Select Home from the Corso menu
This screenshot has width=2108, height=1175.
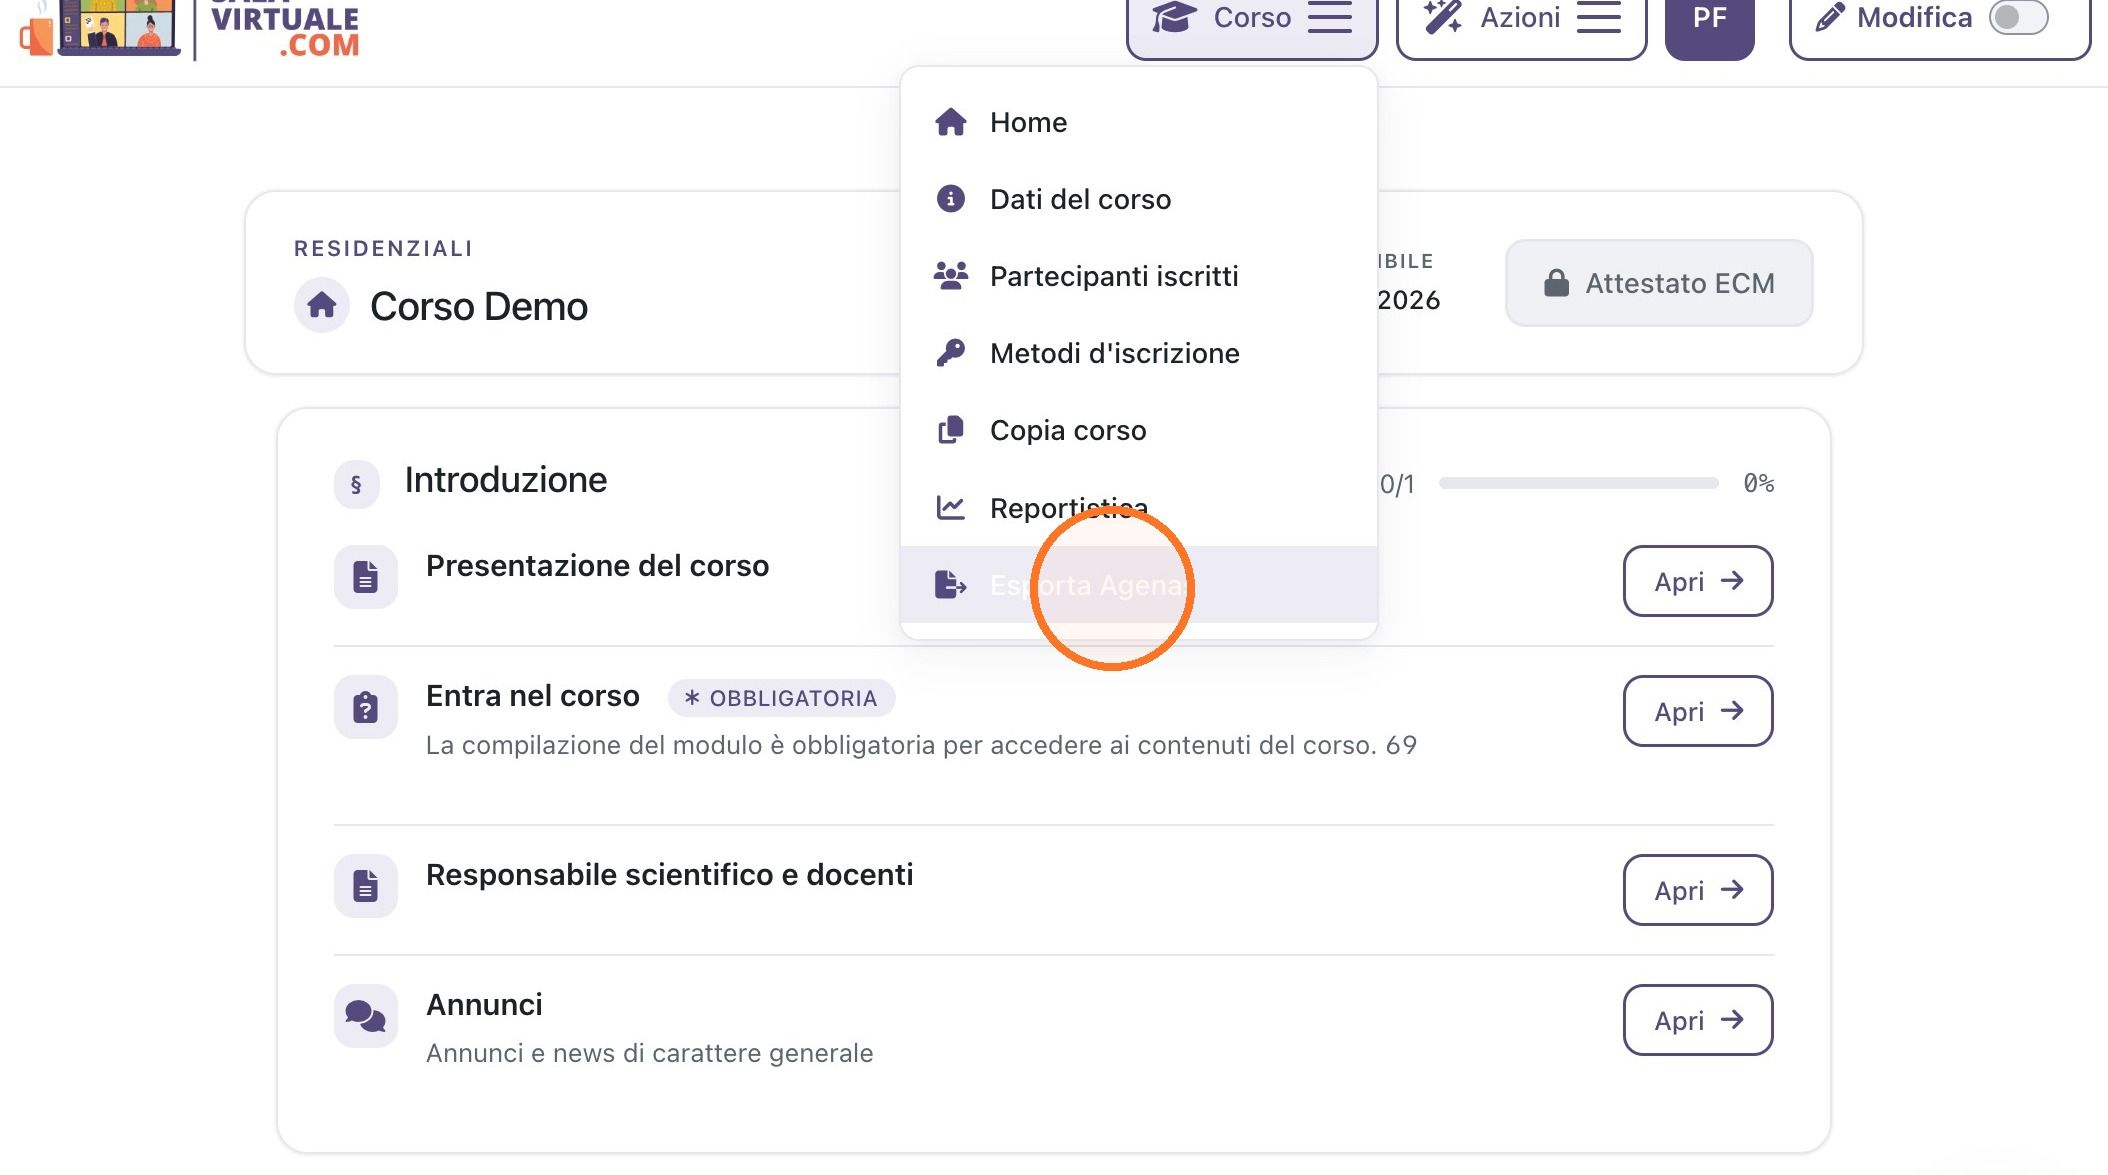click(1139, 122)
